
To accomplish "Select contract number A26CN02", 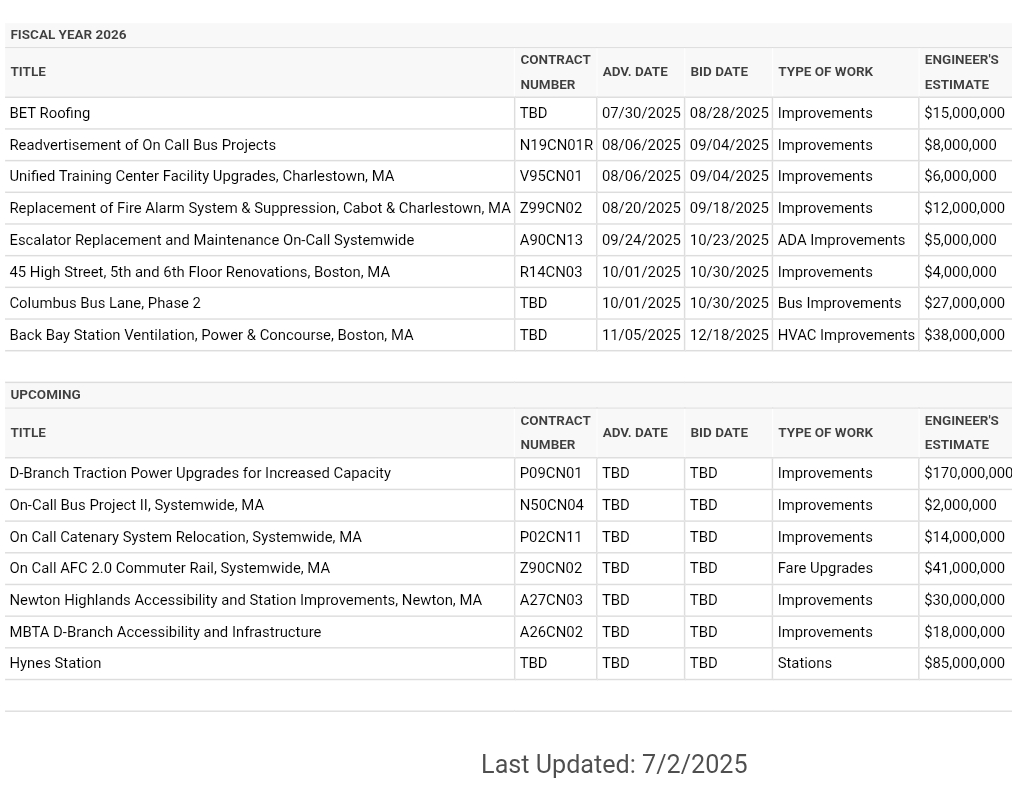I will [551, 632].
